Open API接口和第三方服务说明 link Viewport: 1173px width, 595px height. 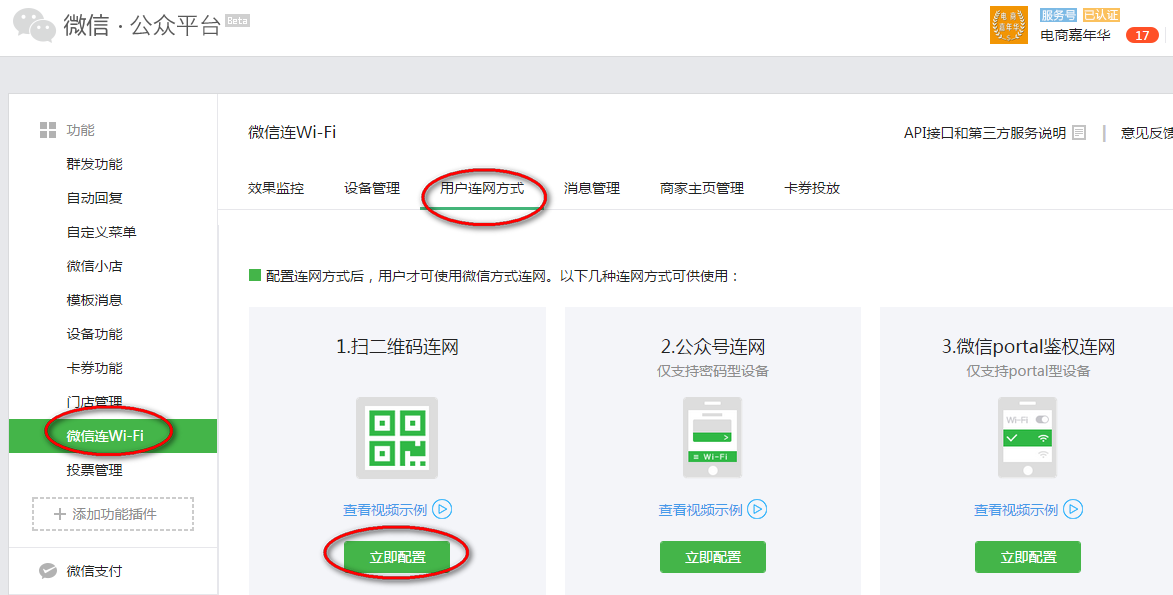(x=984, y=133)
